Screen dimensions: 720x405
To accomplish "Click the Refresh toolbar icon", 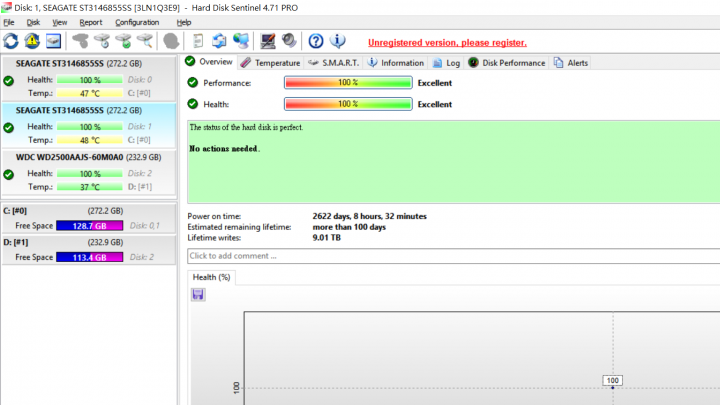I will [11, 41].
